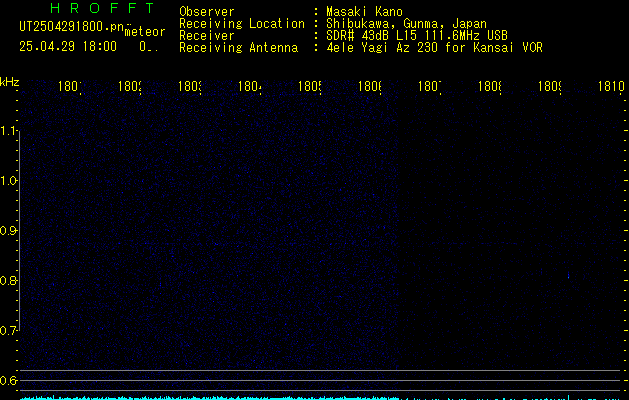Click the 1806 time axis label
The image size is (629, 400).
tap(369, 86)
